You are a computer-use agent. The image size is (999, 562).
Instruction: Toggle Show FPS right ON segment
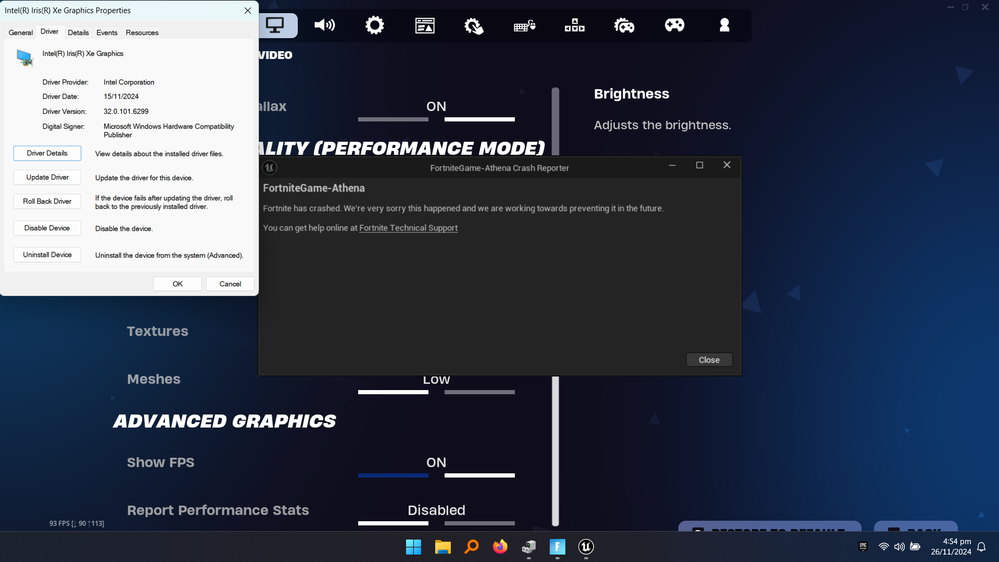[x=480, y=475]
